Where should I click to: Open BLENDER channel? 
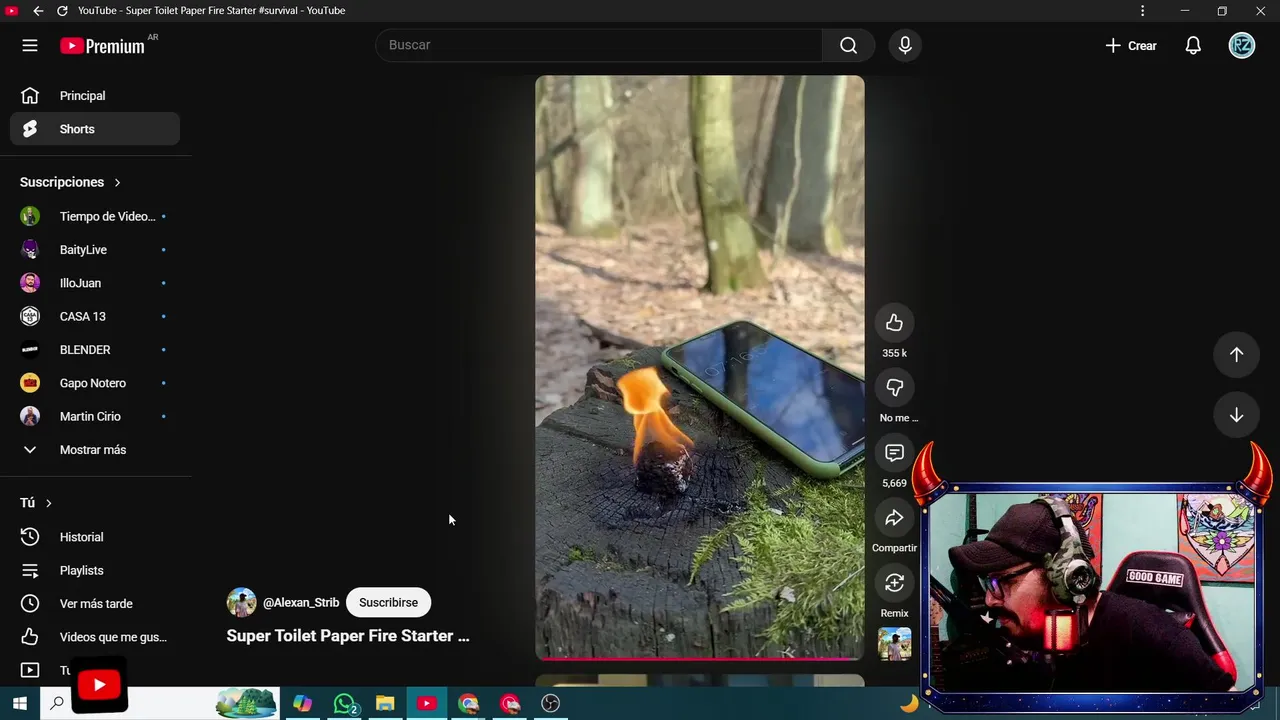tap(95, 350)
